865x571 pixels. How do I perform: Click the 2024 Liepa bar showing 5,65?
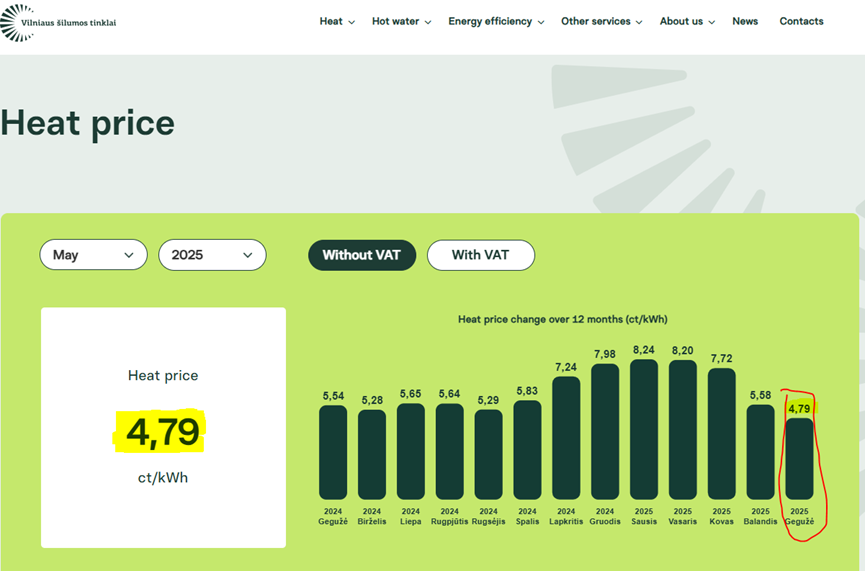coord(411,451)
